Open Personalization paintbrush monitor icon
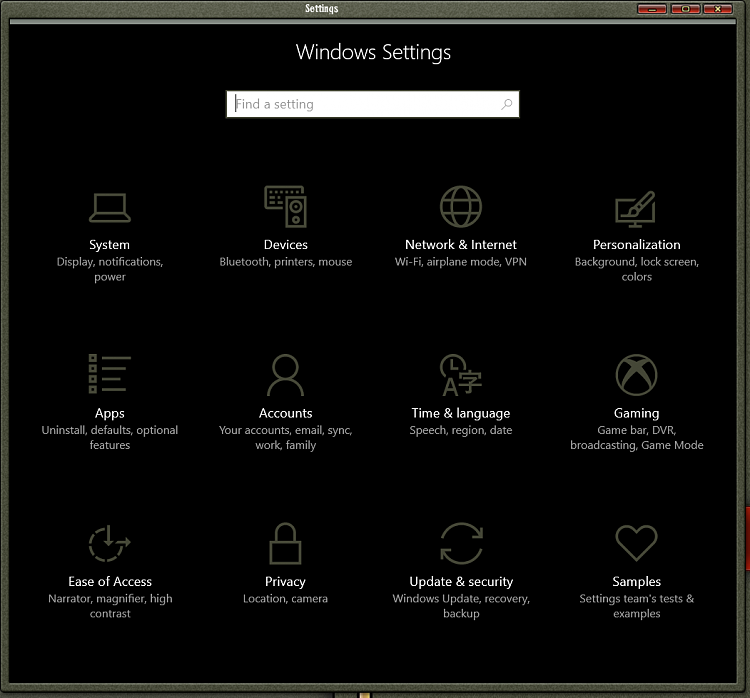This screenshot has width=750, height=698. (x=636, y=209)
